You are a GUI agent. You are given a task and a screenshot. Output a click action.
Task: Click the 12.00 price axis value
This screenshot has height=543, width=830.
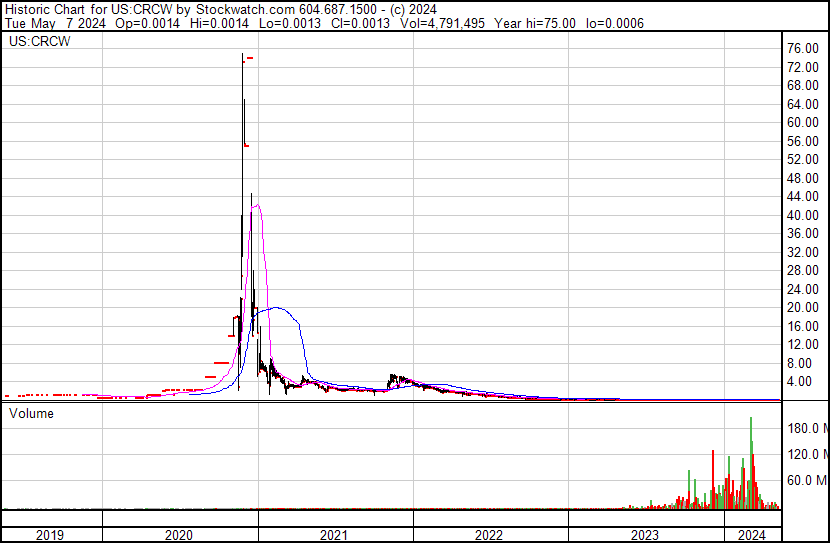pyautogui.click(x=803, y=345)
